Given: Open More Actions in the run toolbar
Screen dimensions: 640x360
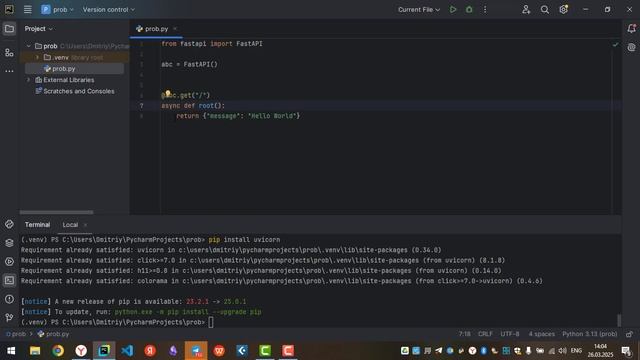Looking at the screenshot, I should click(485, 9).
